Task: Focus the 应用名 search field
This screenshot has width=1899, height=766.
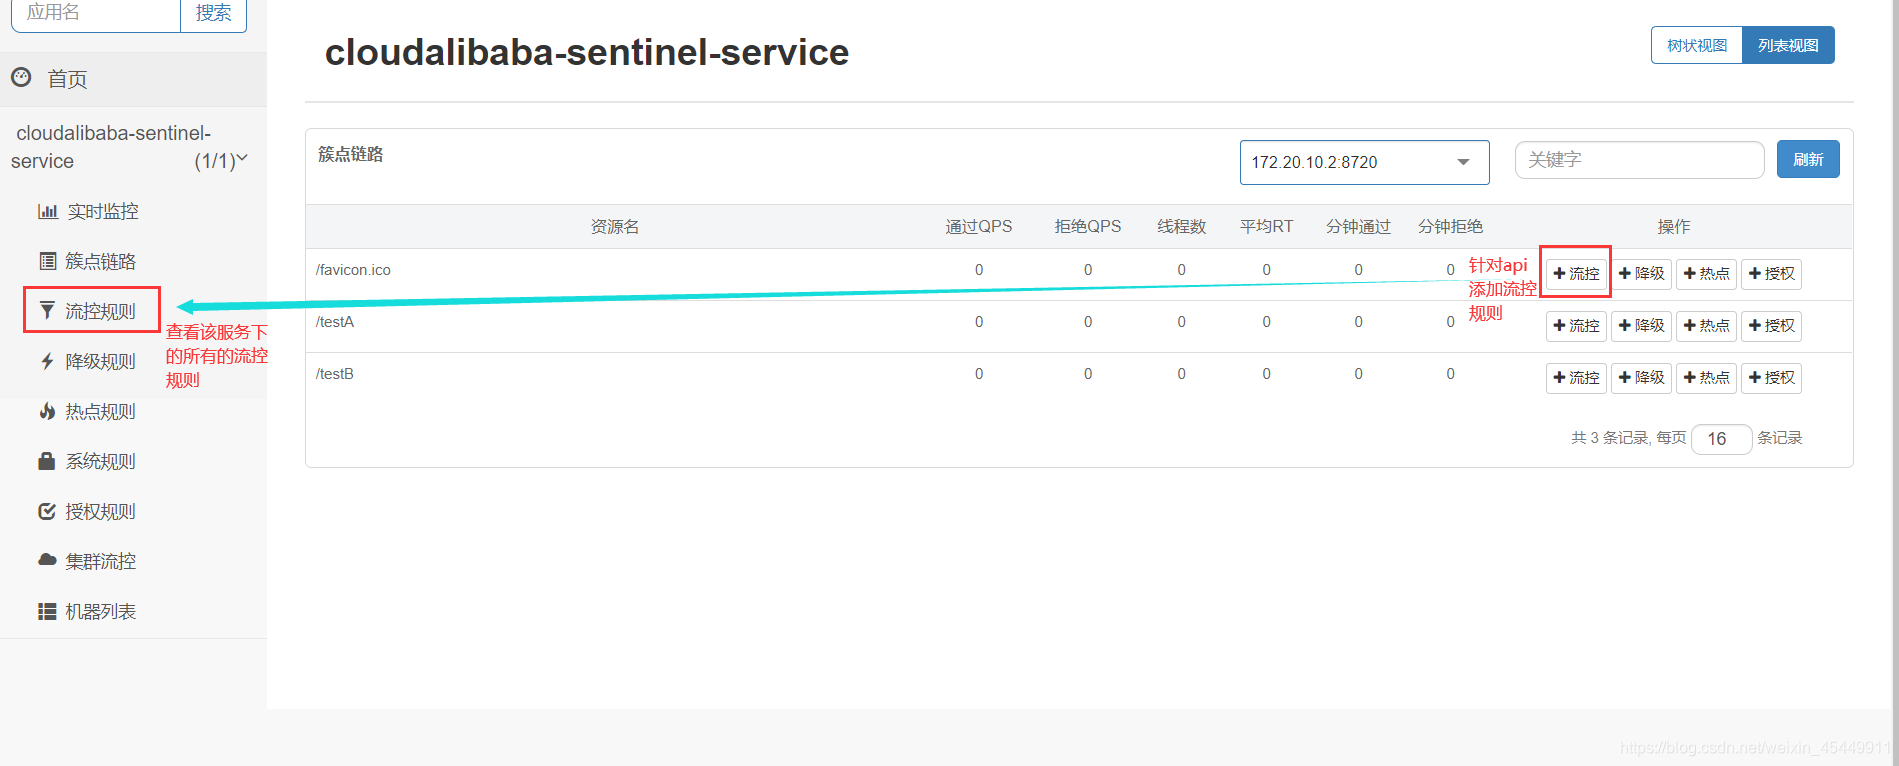Action: [96, 14]
